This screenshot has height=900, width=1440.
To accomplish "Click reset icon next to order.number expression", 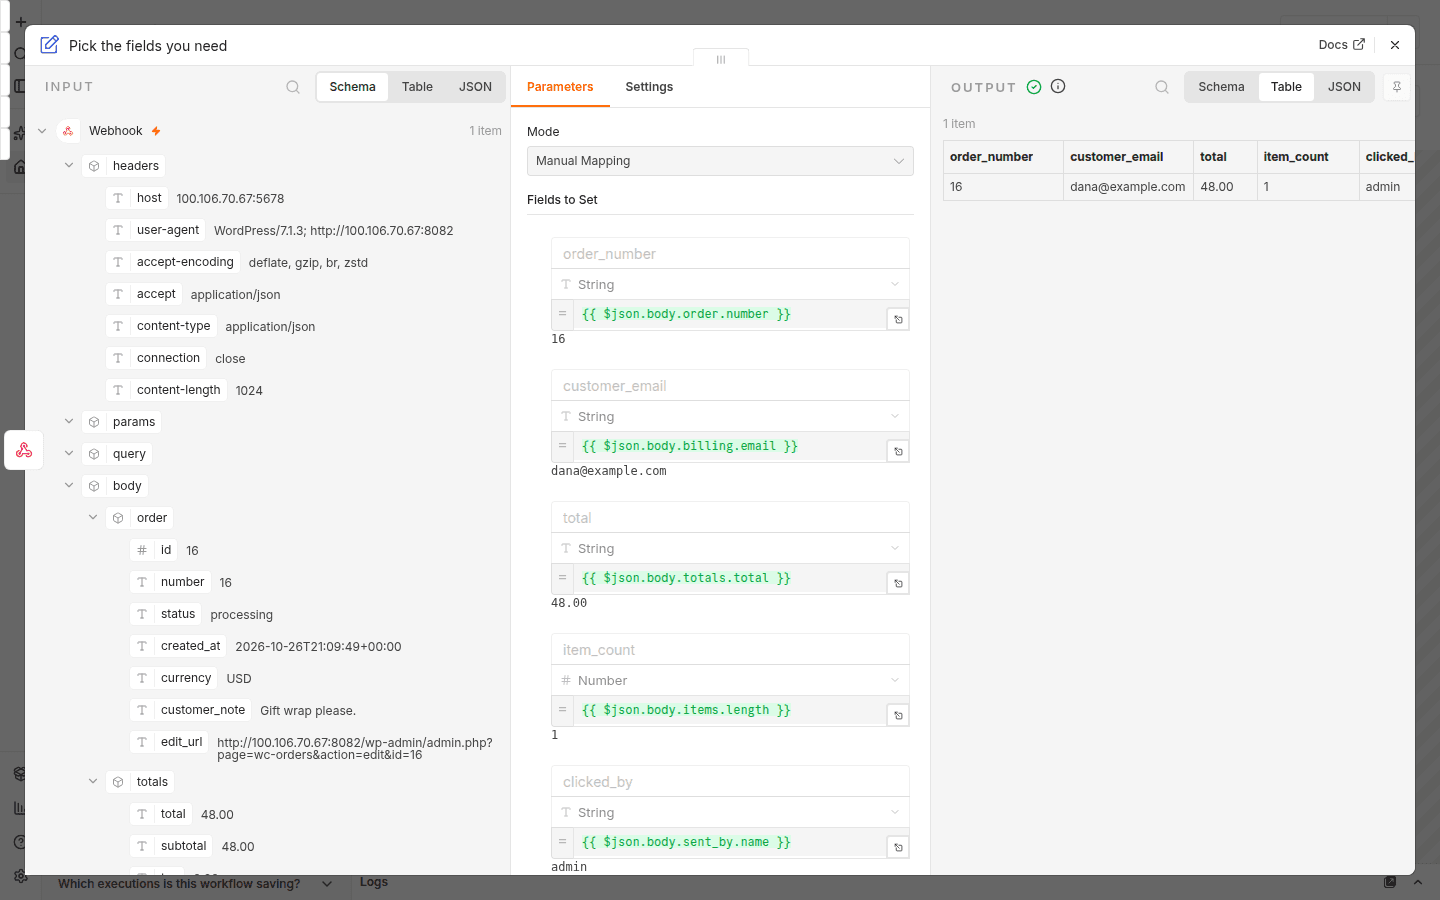I will [x=898, y=320].
